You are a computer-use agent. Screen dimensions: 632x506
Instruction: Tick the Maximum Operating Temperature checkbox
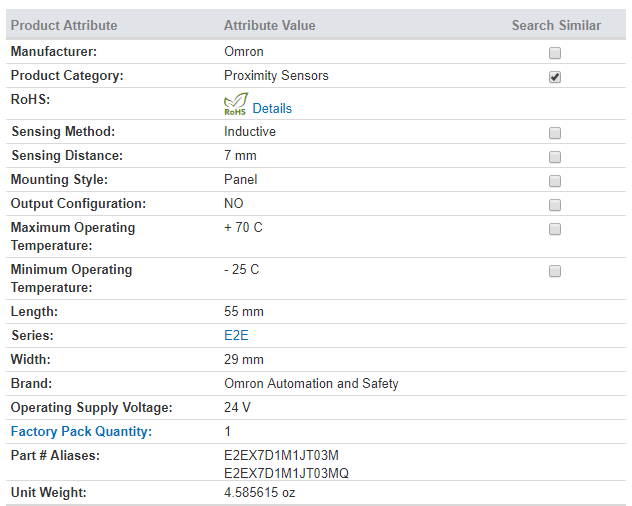(555, 229)
